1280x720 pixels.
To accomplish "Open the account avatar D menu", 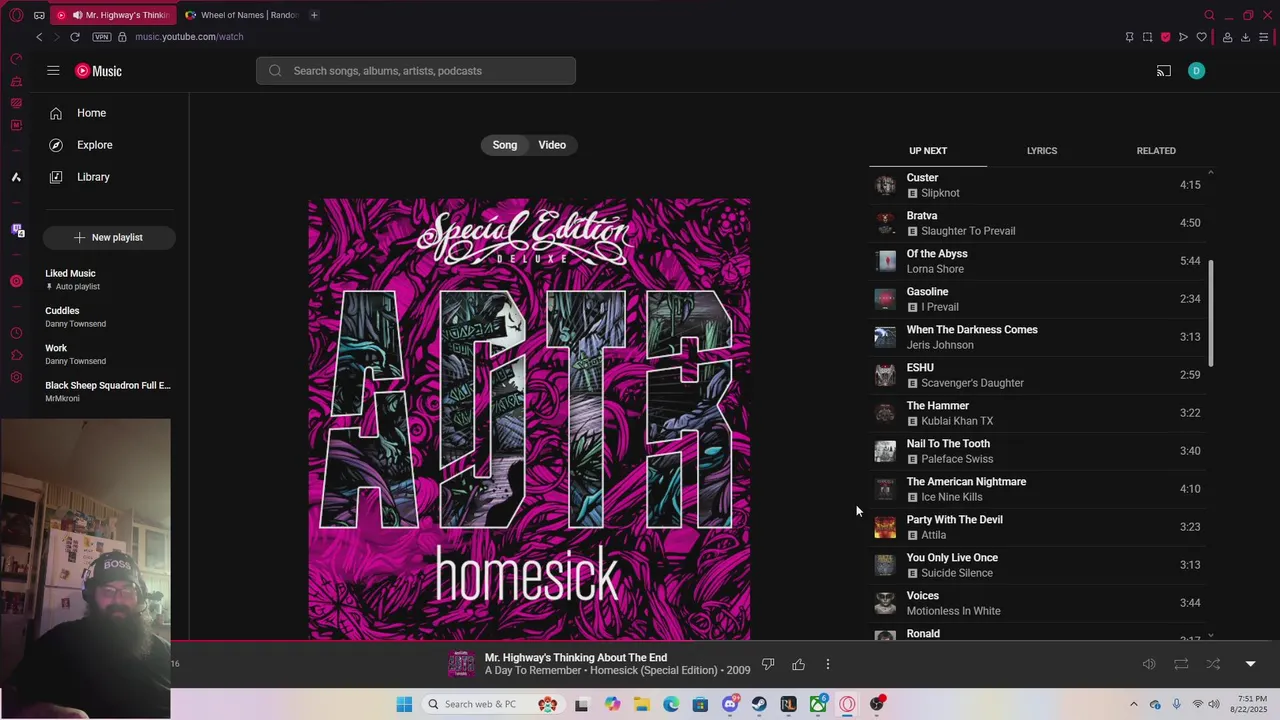I will (x=1196, y=71).
